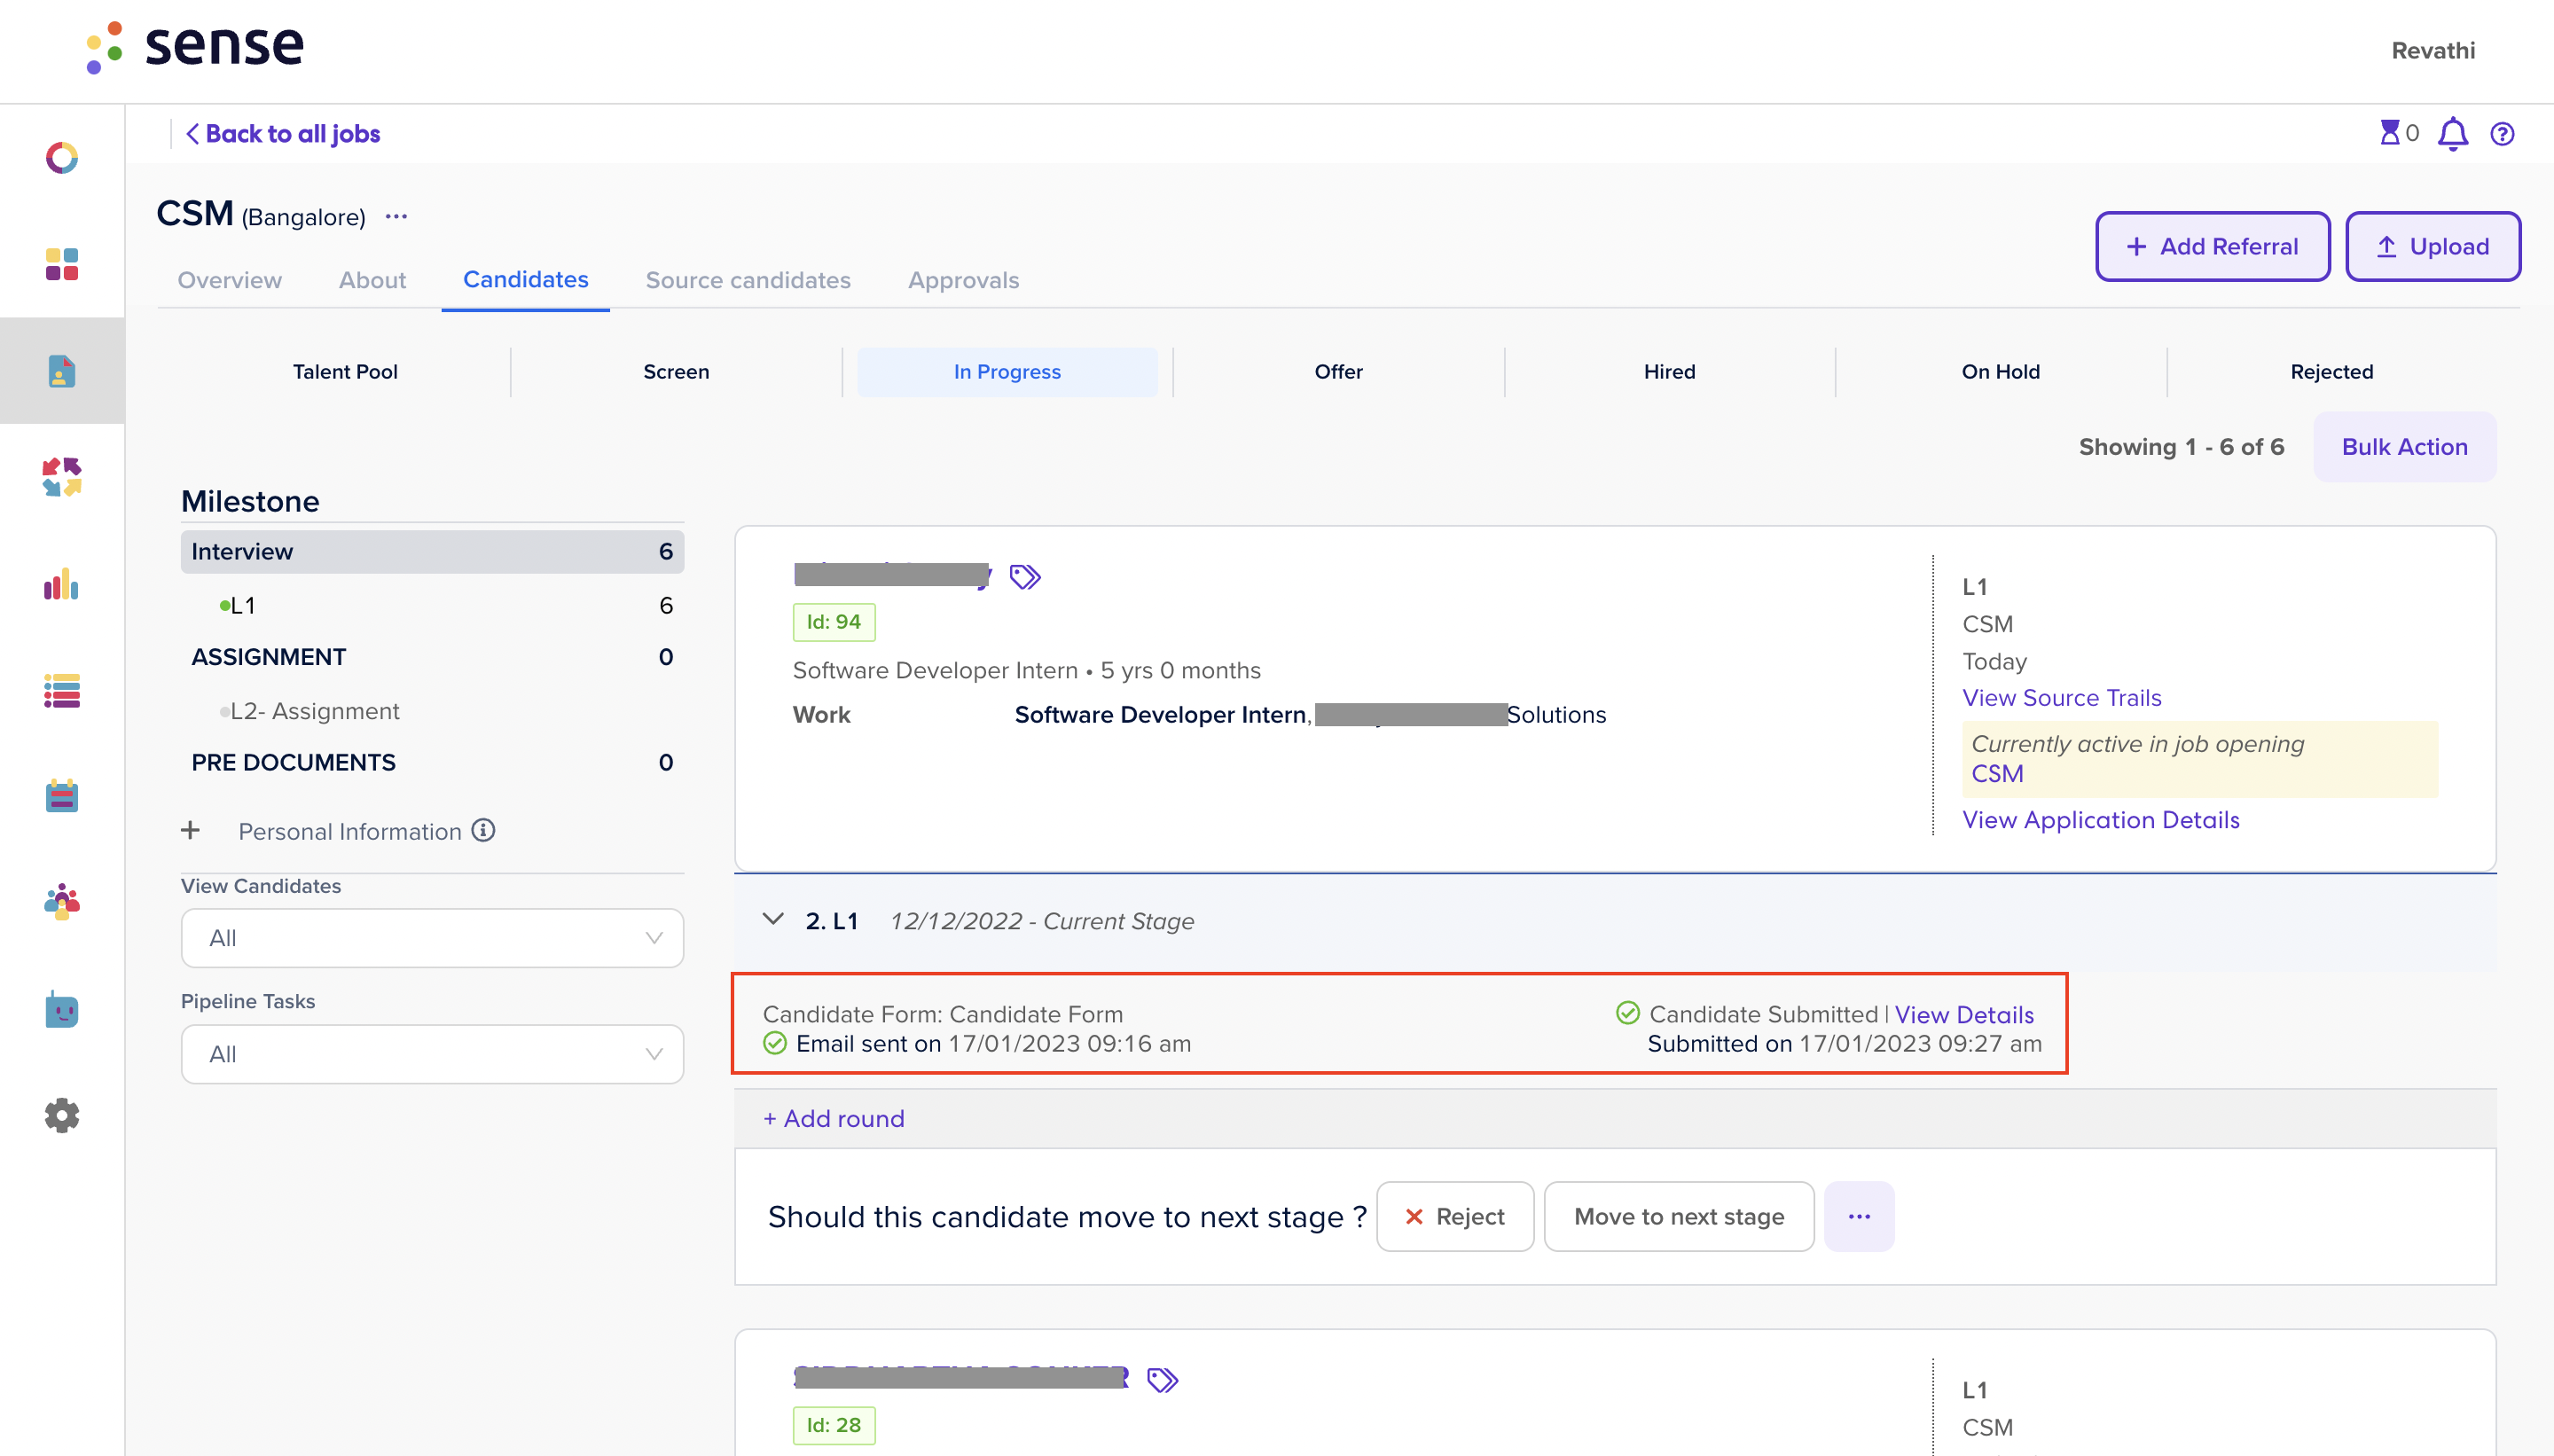The width and height of the screenshot is (2554, 1456).
Task: Click the Id: 94 badge
Action: [x=834, y=622]
